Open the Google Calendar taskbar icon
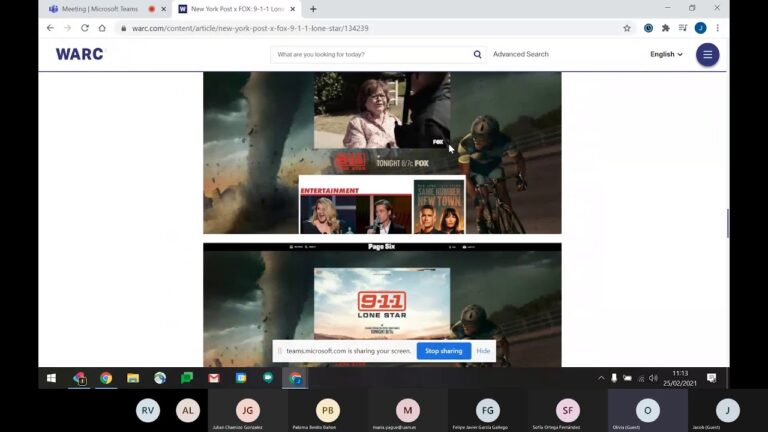768x432 pixels. tap(240, 378)
